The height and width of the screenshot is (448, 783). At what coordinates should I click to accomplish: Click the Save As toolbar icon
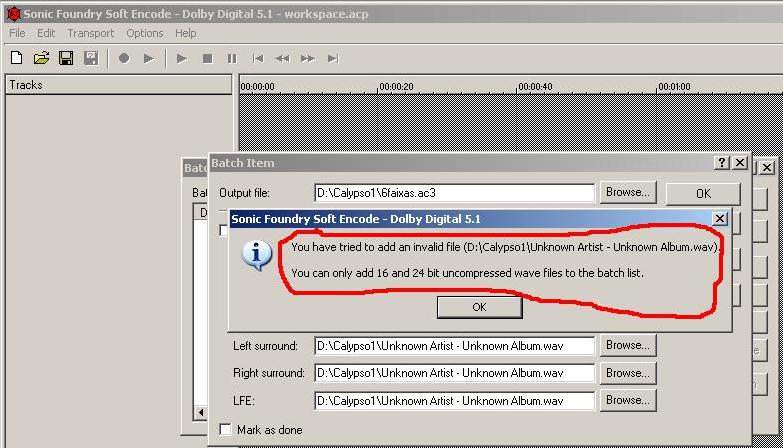pyautogui.click(x=91, y=58)
